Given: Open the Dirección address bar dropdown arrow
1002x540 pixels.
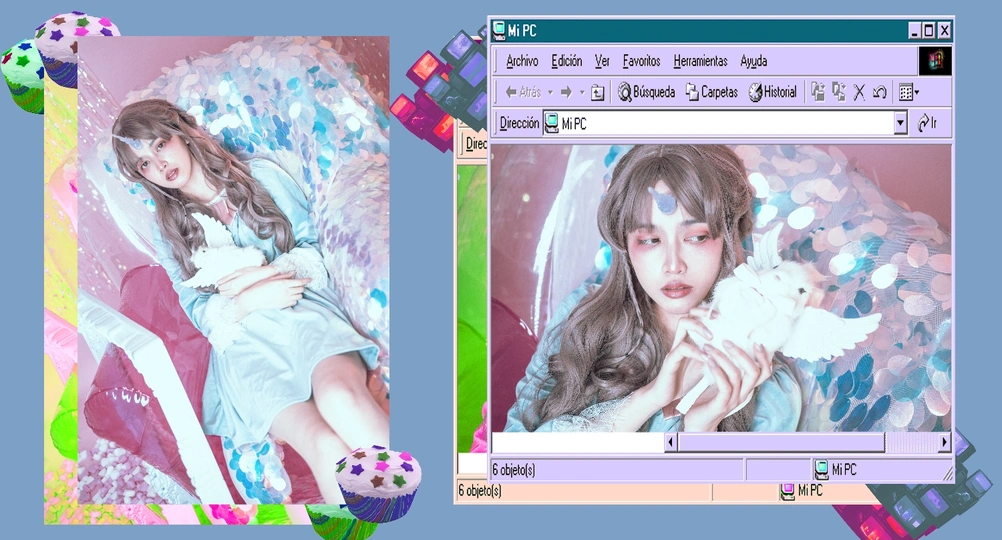Looking at the screenshot, I should (900, 123).
